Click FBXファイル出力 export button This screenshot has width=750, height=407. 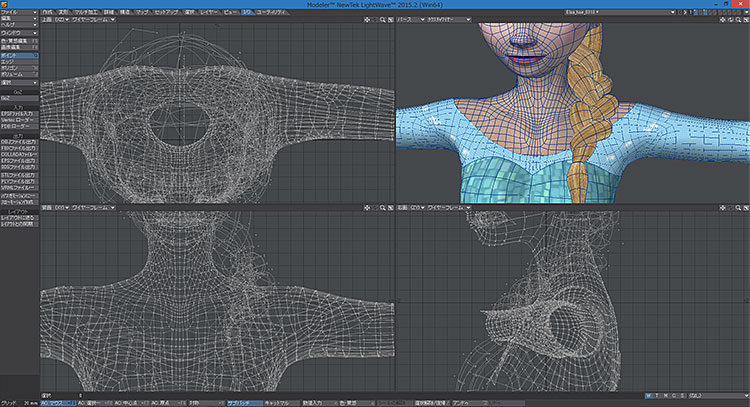coord(19,148)
